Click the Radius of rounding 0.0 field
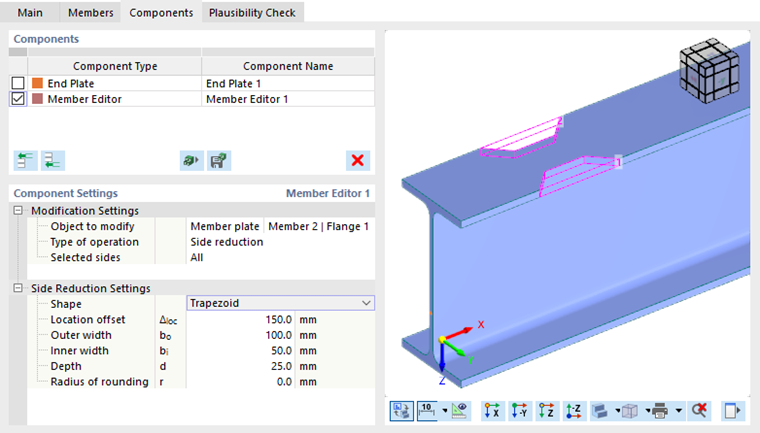 pyautogui.click(x=240, y=382)
